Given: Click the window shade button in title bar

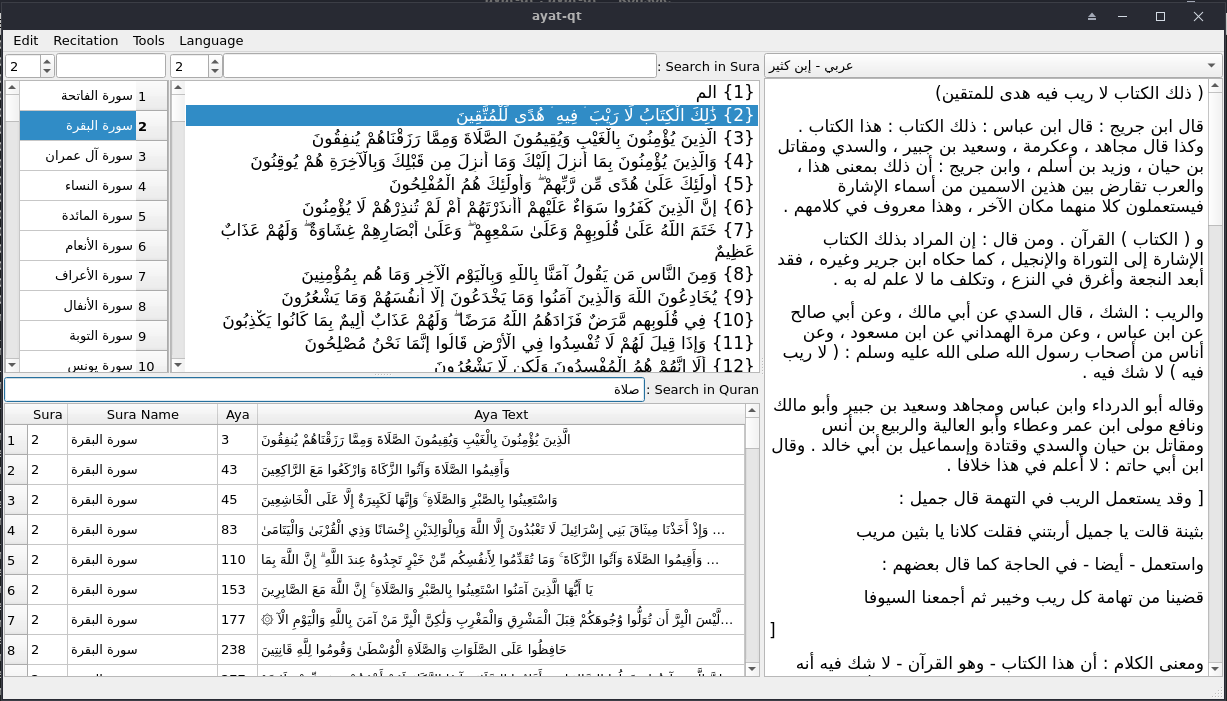Looking at the screenshot, I should coord(1092,16).
